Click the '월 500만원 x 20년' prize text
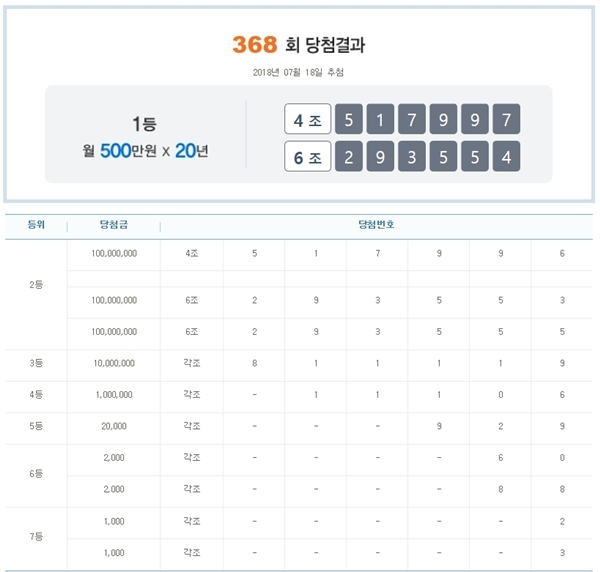 tap(145, 151)
